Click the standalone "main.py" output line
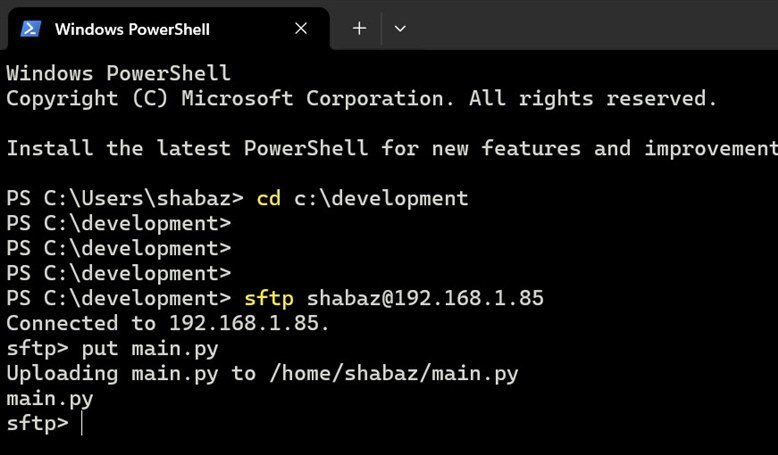 [x=50, y=398]
